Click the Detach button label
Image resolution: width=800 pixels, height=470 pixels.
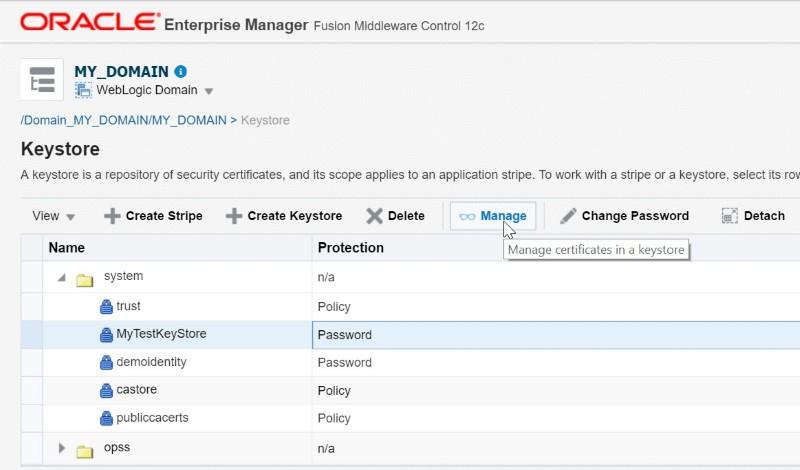pos(764,216)
